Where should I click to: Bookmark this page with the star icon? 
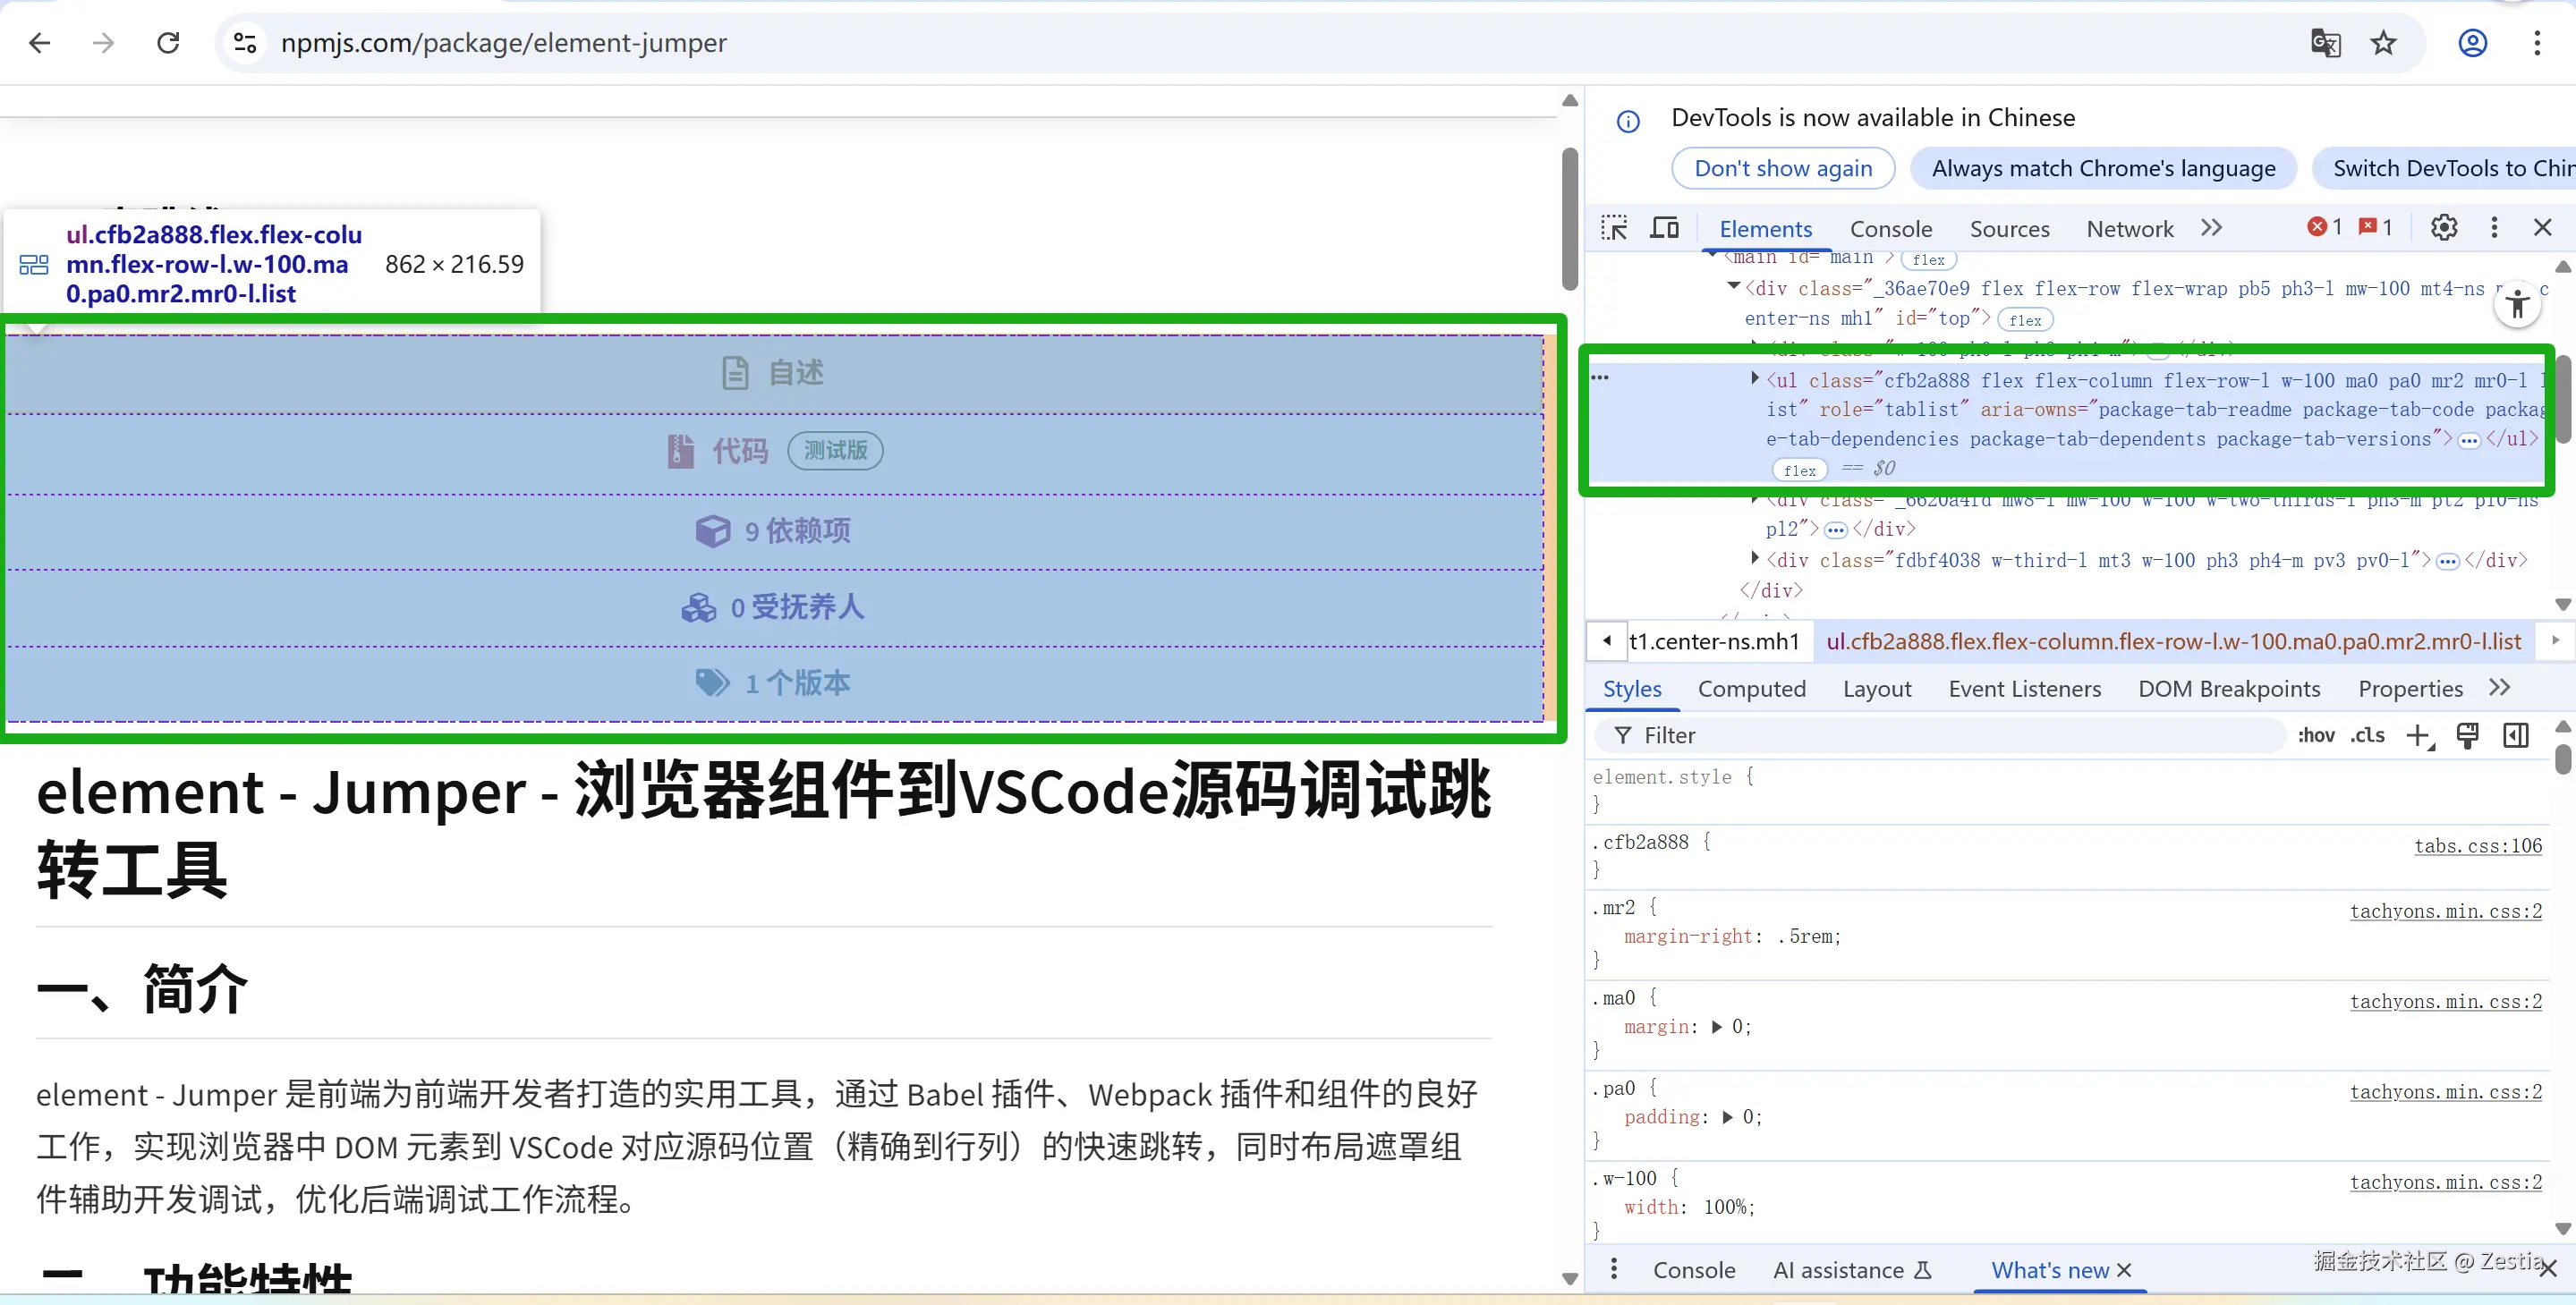pyautogui.click(x=2384, y=43)
